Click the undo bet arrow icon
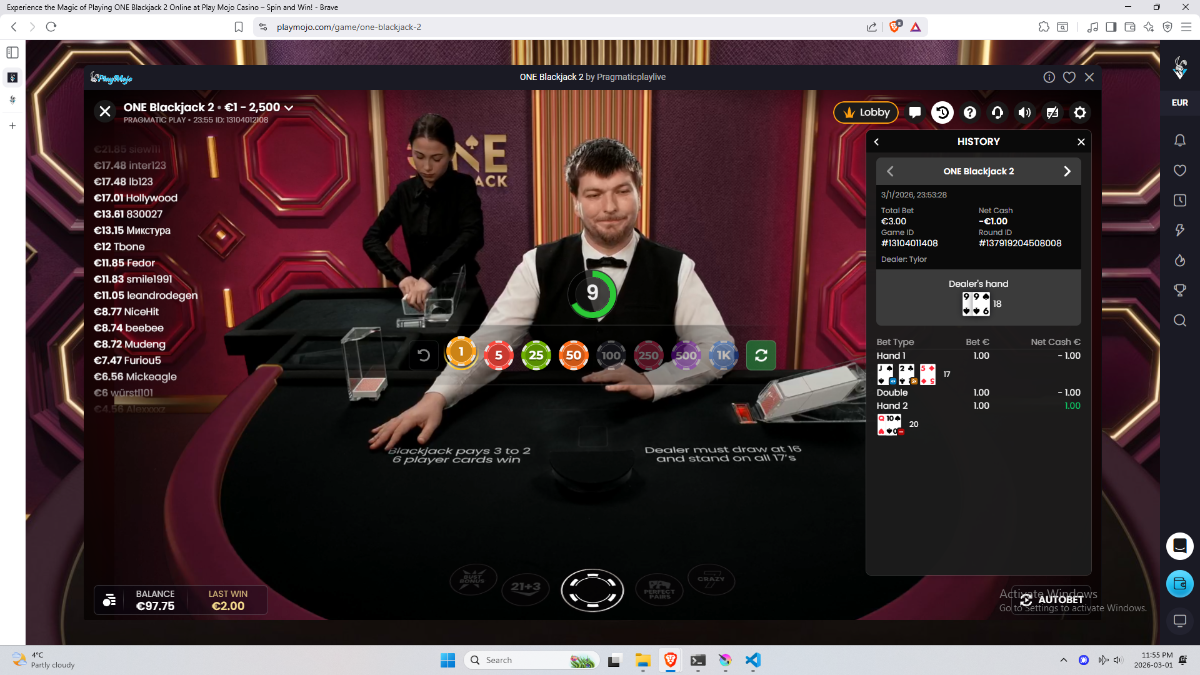1200x675 pixels. (424, 355)
